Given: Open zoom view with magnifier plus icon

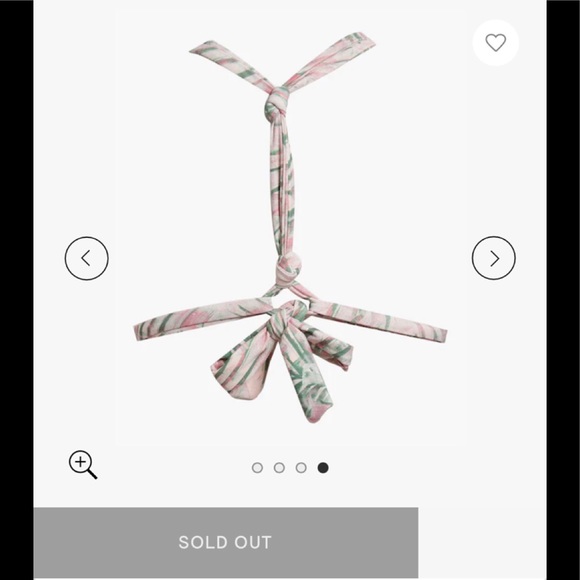Looking at the screenshot, I should point(83,464).
